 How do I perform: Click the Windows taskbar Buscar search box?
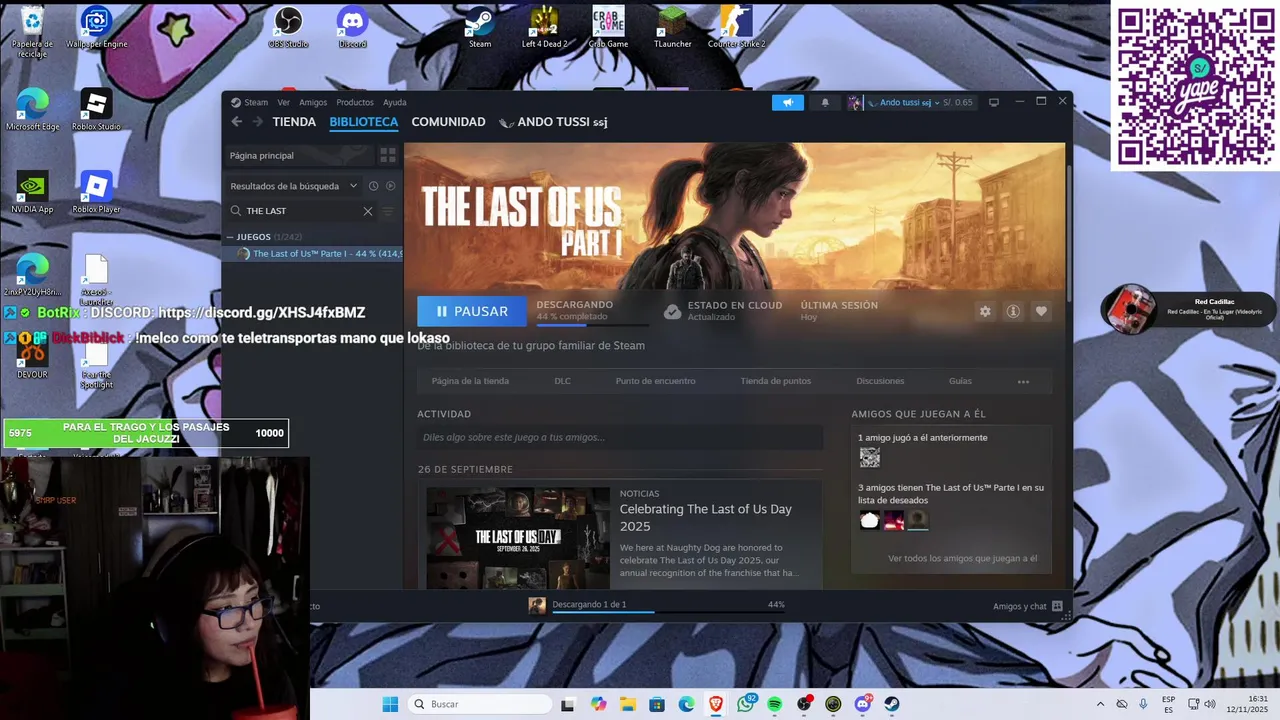[x=480, y=704]
